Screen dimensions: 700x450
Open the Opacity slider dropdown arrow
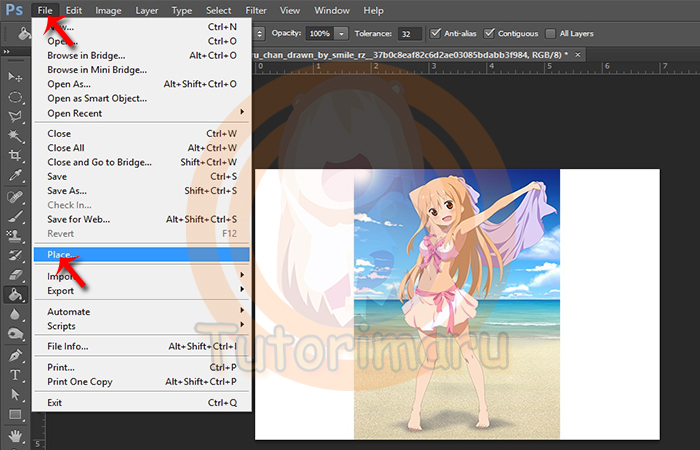pos(341,33)
